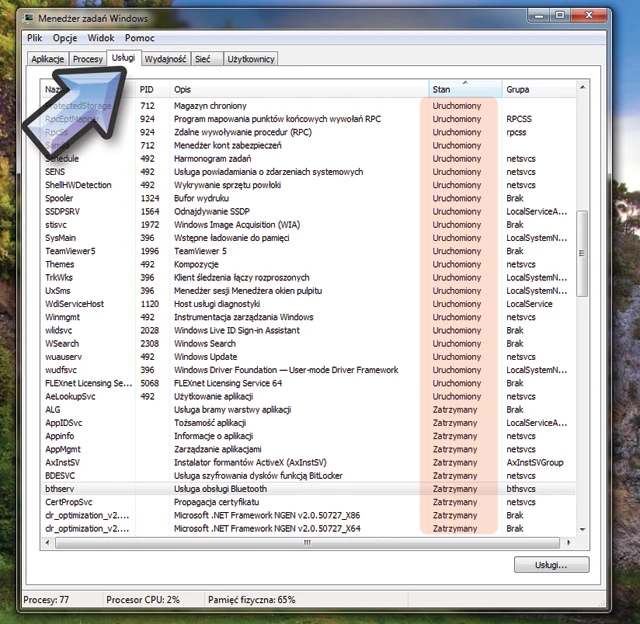Screen dimensions: 640x624
Task: Select the TeamViewer5 service row
Action: click(308, 251)
